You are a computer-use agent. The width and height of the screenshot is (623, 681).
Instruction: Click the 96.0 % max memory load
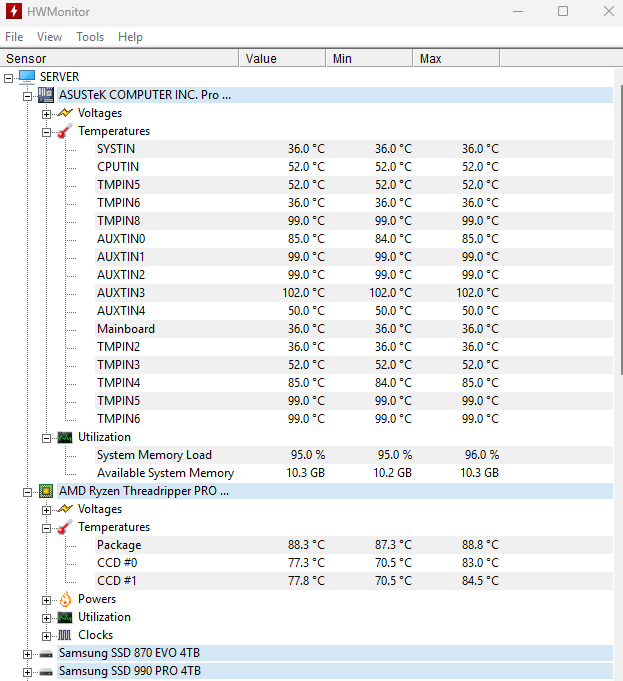point(482,455)
